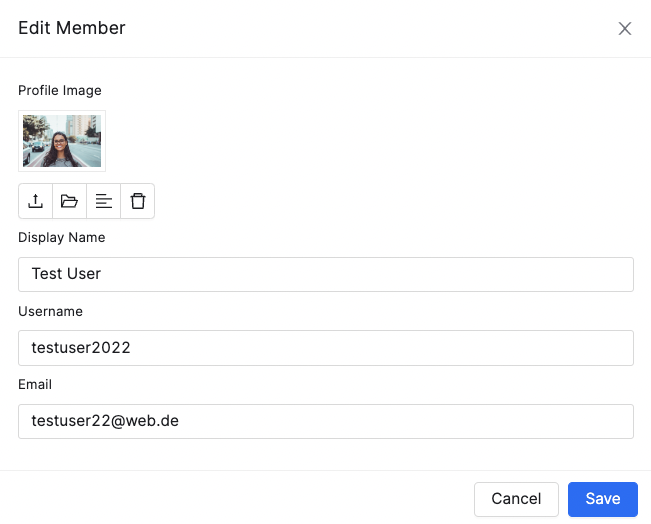Screen dimensions: 651x524
Task: Open the media folder browser icon
Action: click(x=69, y=201)
